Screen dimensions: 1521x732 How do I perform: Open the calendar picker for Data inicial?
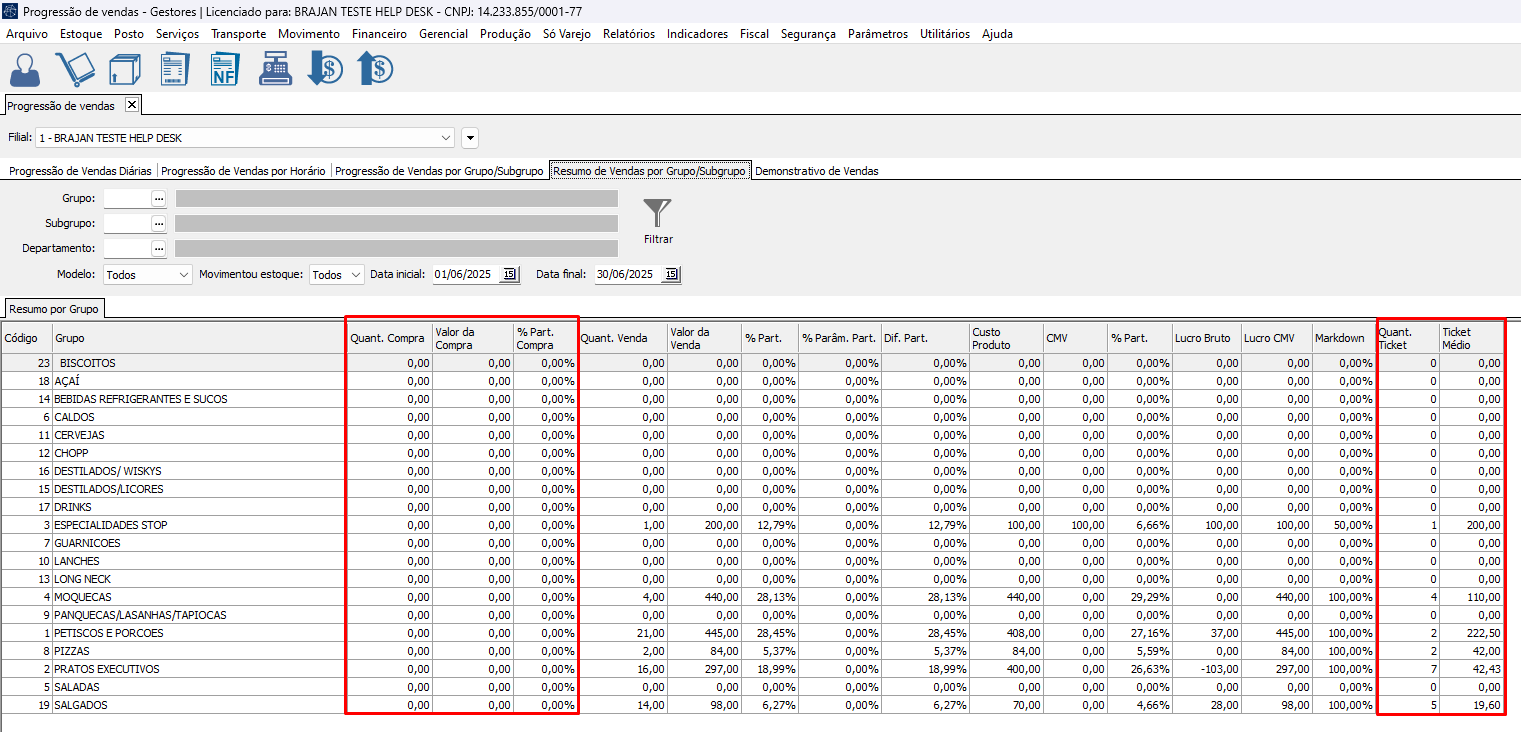tap(509, 274)
